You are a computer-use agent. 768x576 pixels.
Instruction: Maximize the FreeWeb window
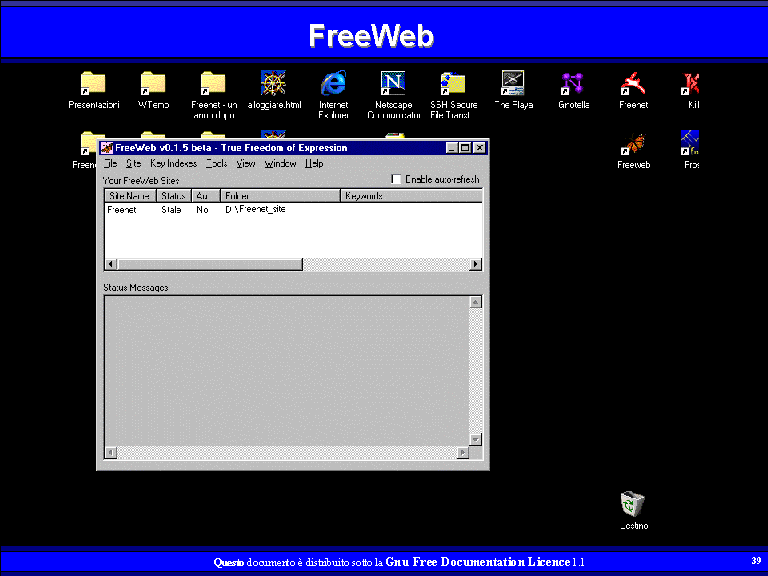pyautogui.click(x=464, y=147)
